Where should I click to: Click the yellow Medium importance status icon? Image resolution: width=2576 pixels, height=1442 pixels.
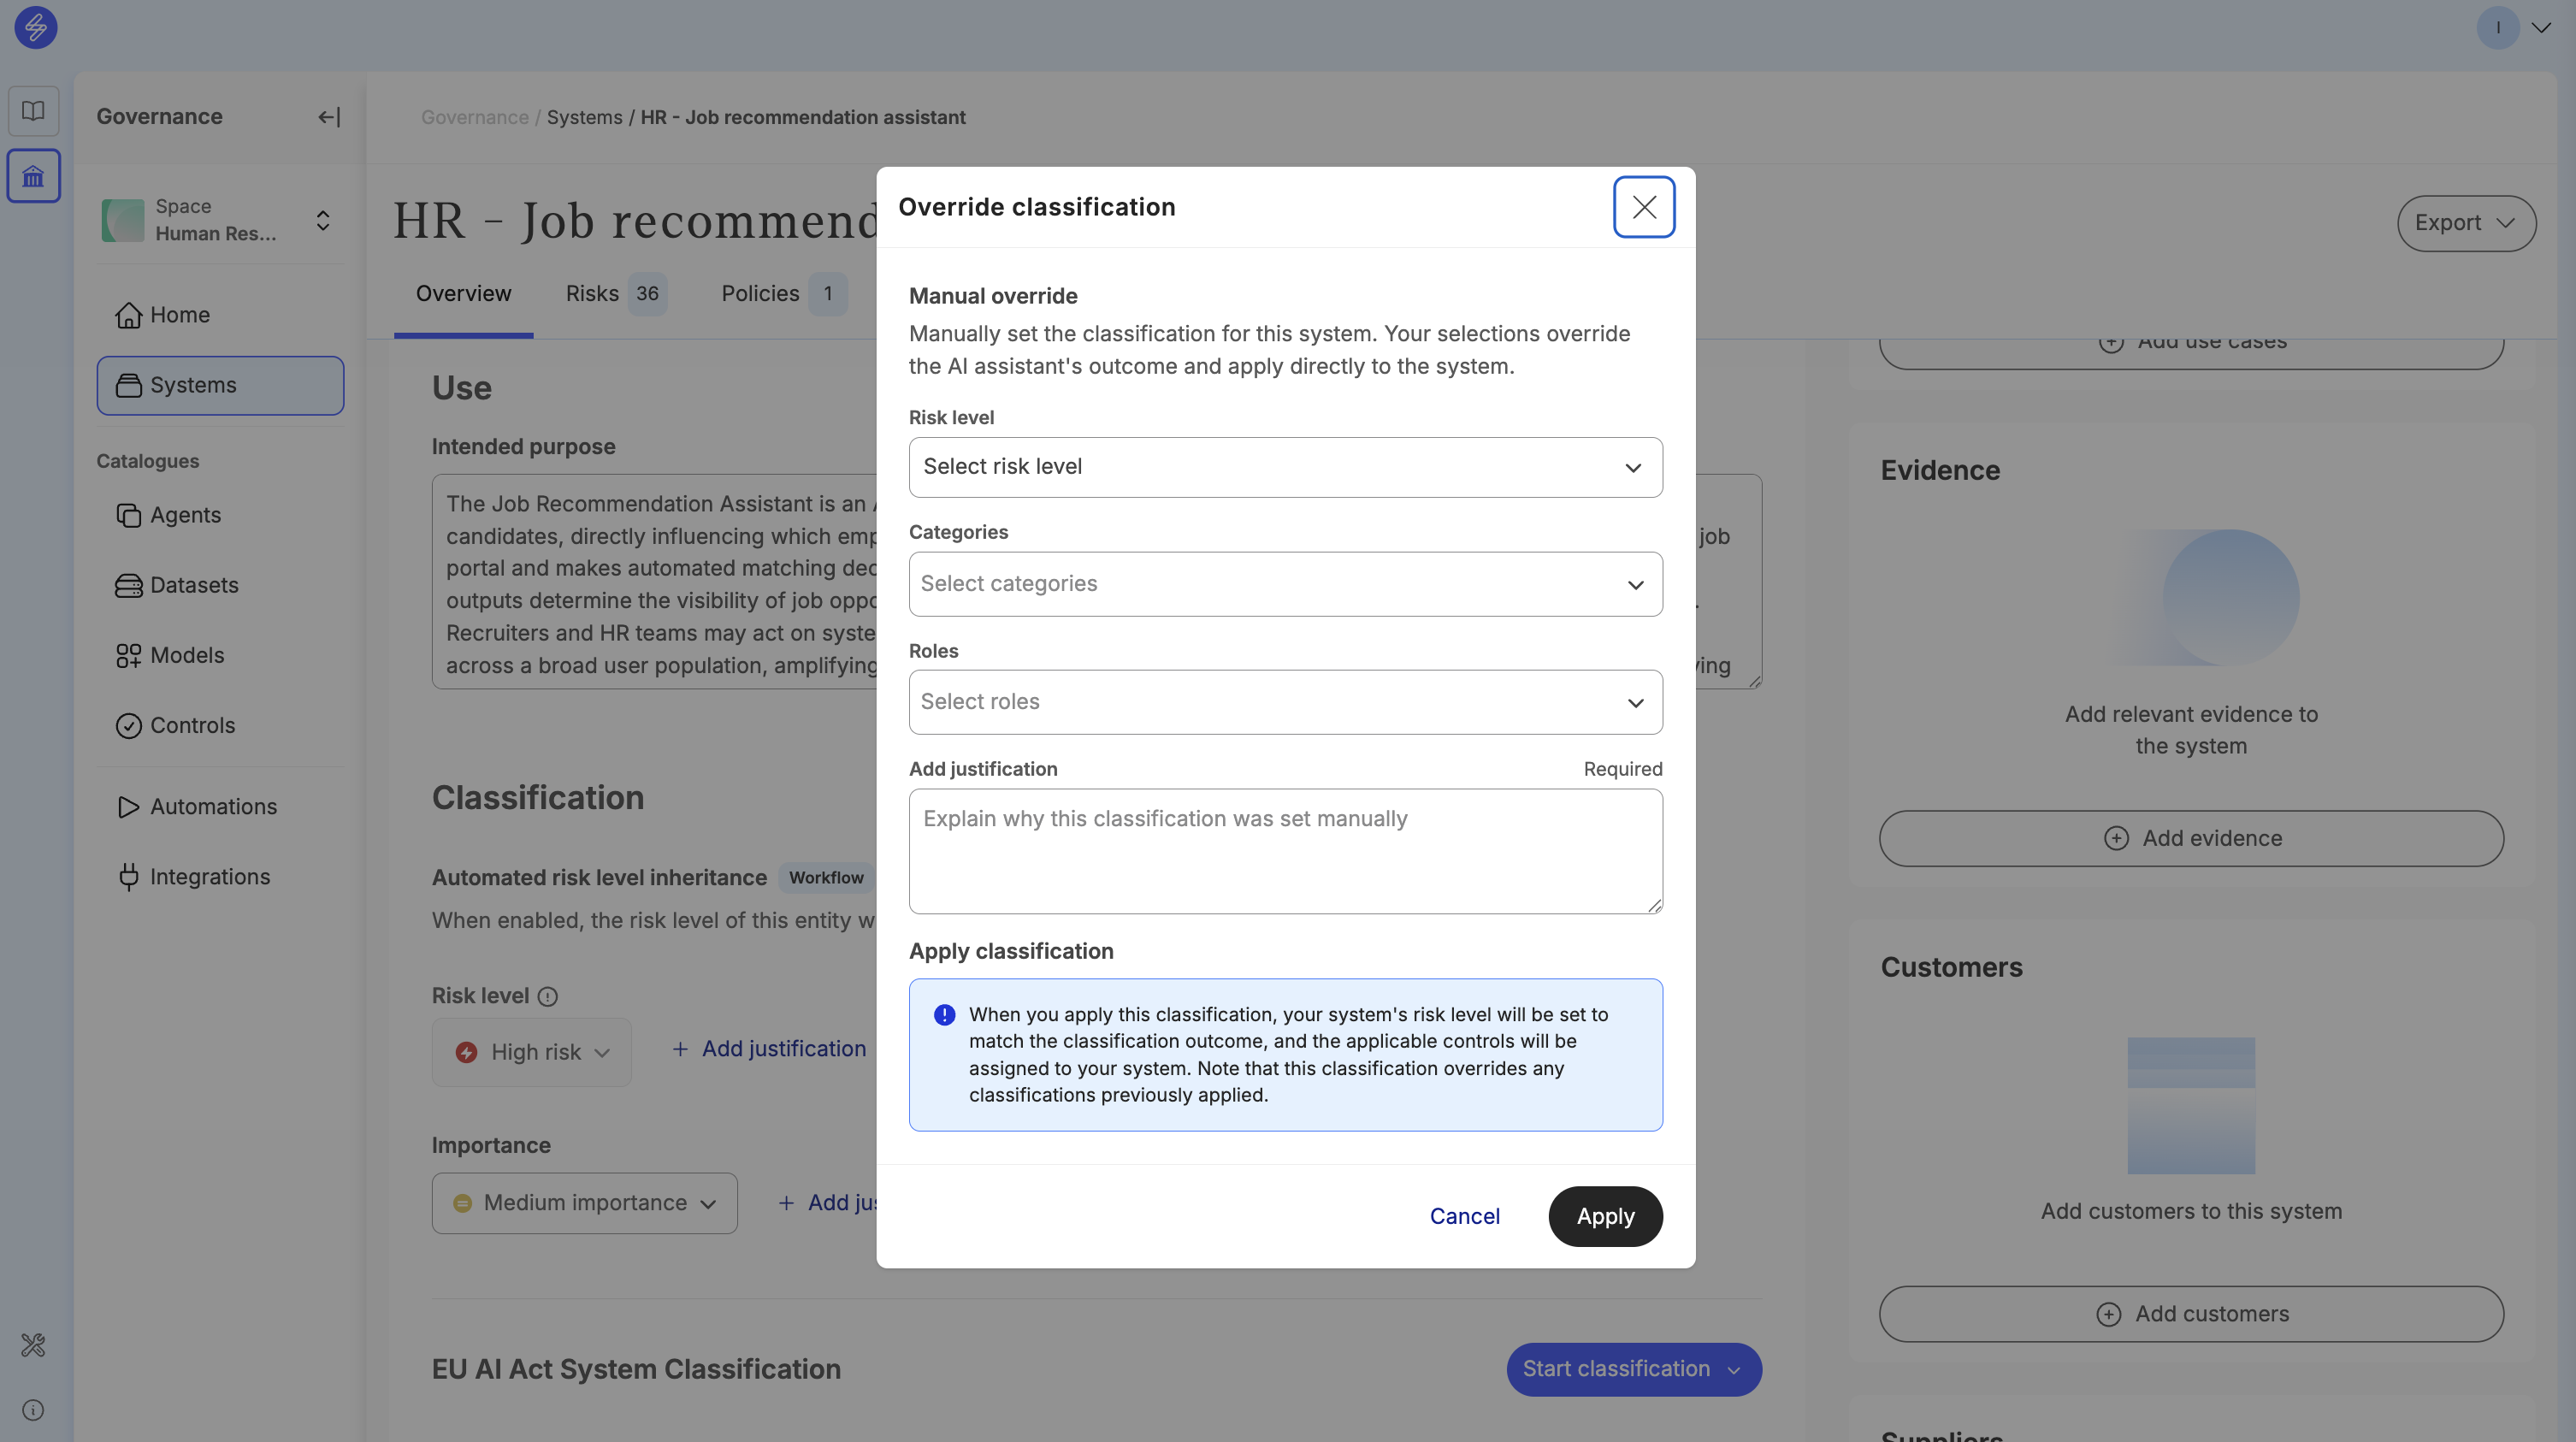[x=462, y=1203]
